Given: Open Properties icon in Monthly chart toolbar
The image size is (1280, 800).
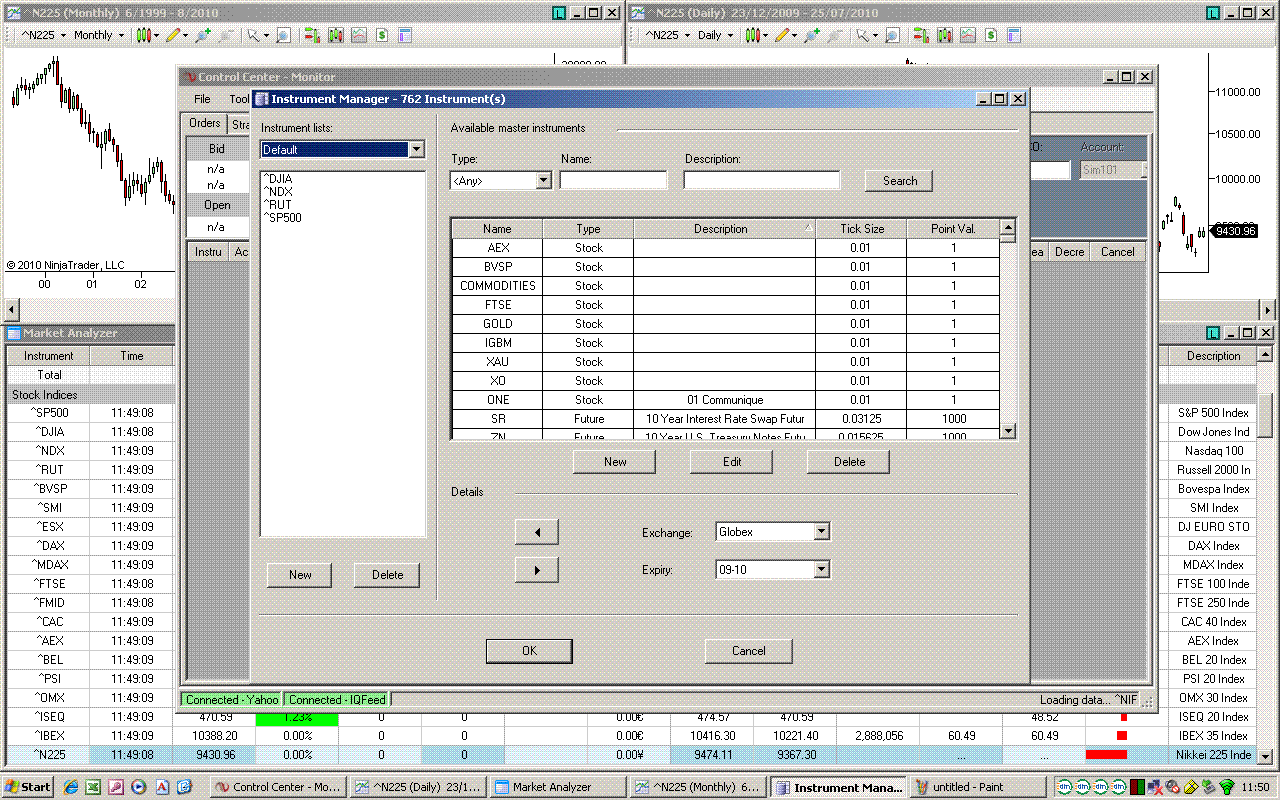Looking at the screenshot, I should 405,35.
